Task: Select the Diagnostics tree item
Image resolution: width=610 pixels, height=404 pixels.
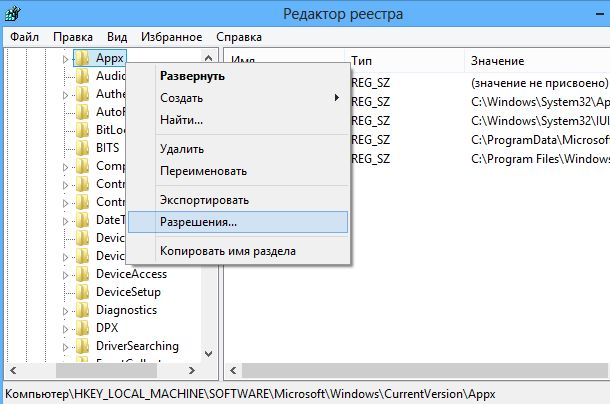Action: (x=126, y=310)
